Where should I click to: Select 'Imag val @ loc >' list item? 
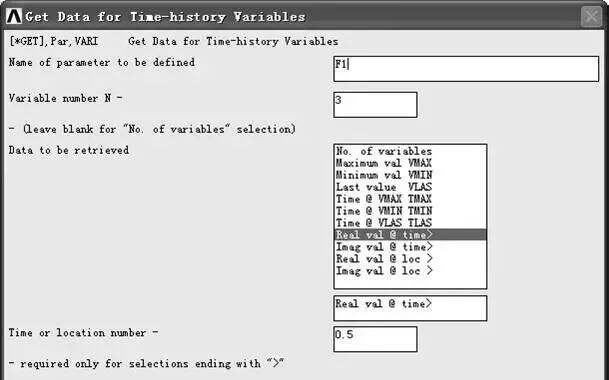click(x=410, y=271)
